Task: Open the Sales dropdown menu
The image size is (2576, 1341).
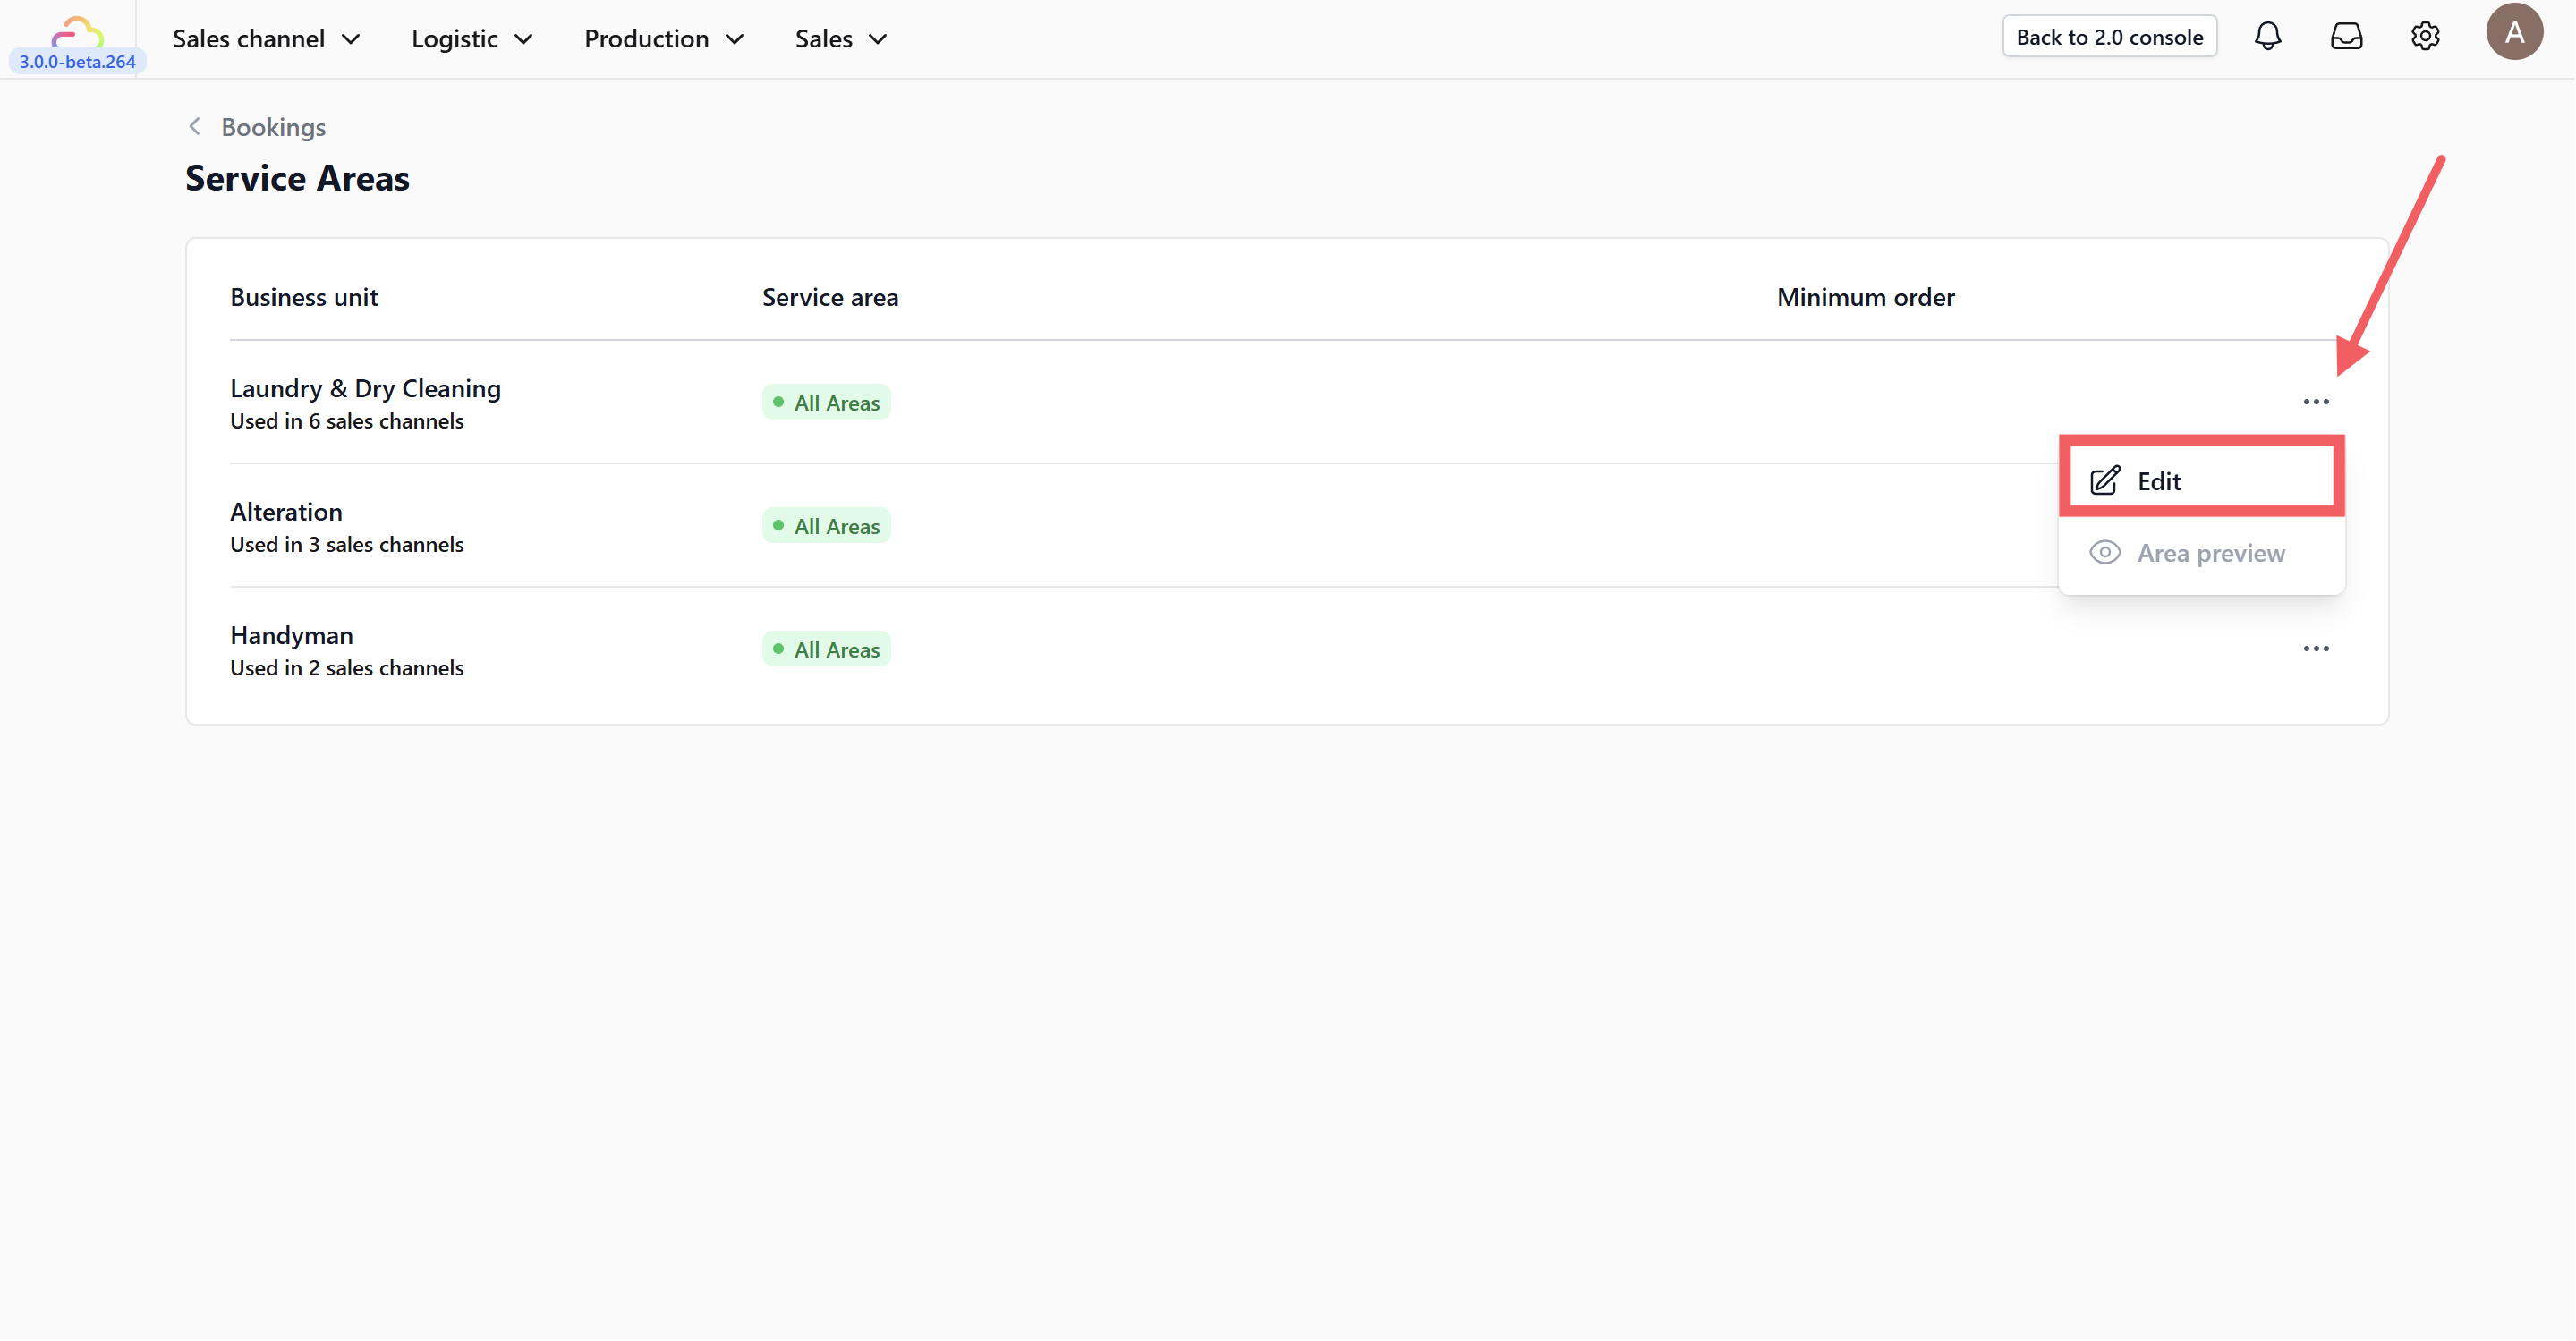Action: (x=841, y=39)
